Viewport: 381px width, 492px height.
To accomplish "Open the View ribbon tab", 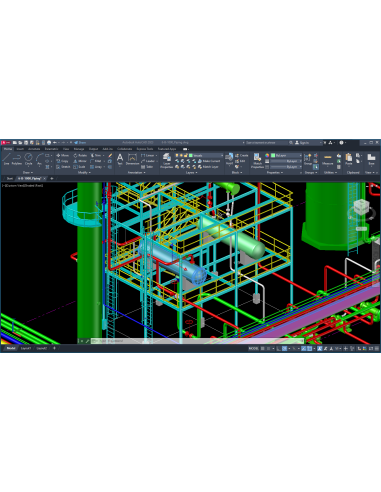I will click(x=66, y=149).
